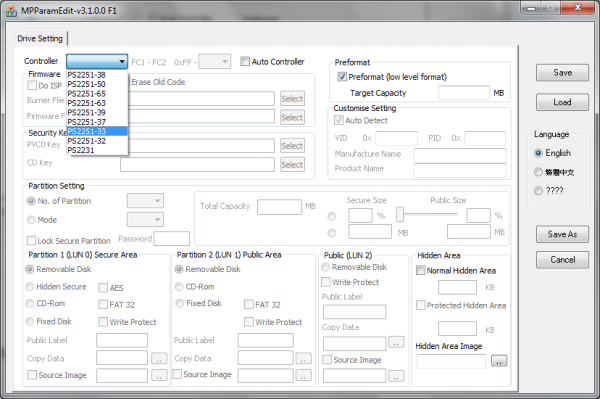Enable Protected Hidden Area checkbox
The width and height of the screenshot is (600, 399).
[421, 305]
